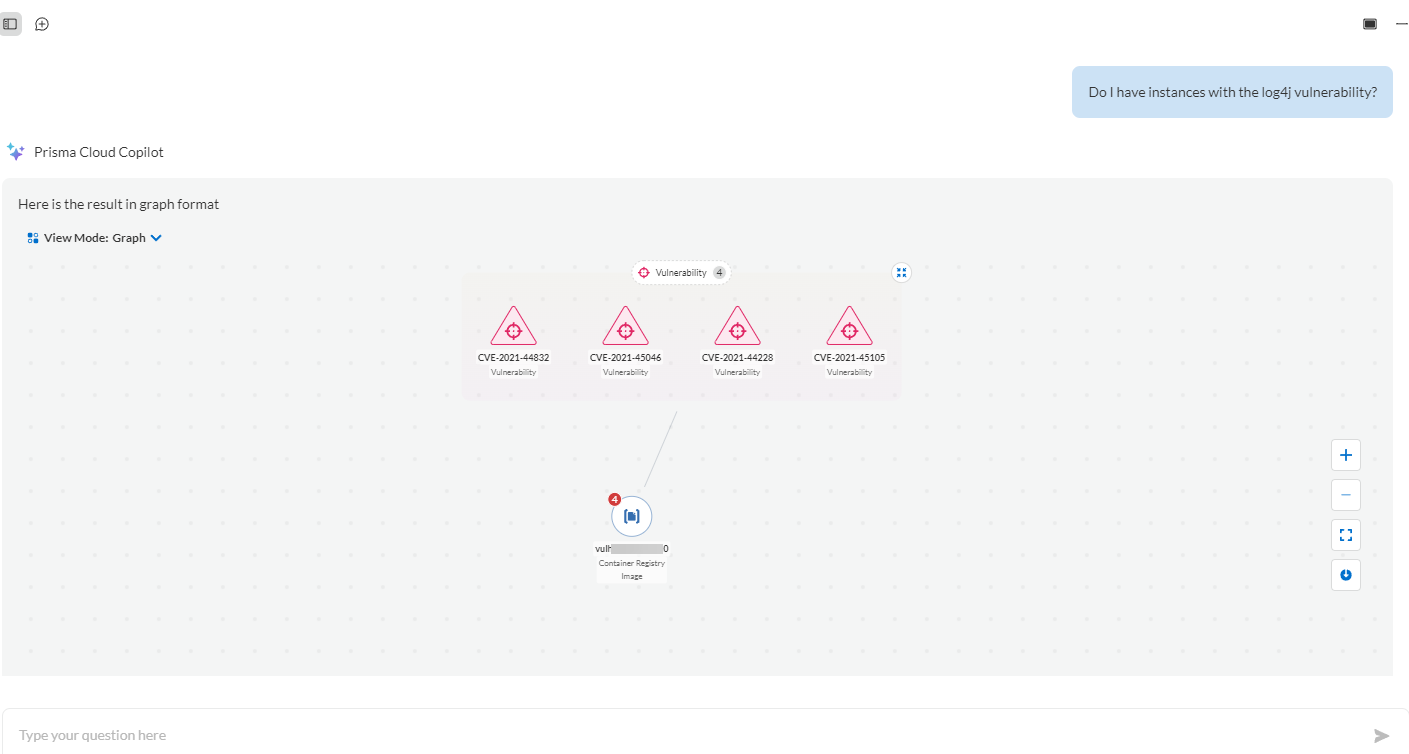Click the log4j vulnerability question bubble
The image size is (1409, 754).
[x=1232, y=92]
